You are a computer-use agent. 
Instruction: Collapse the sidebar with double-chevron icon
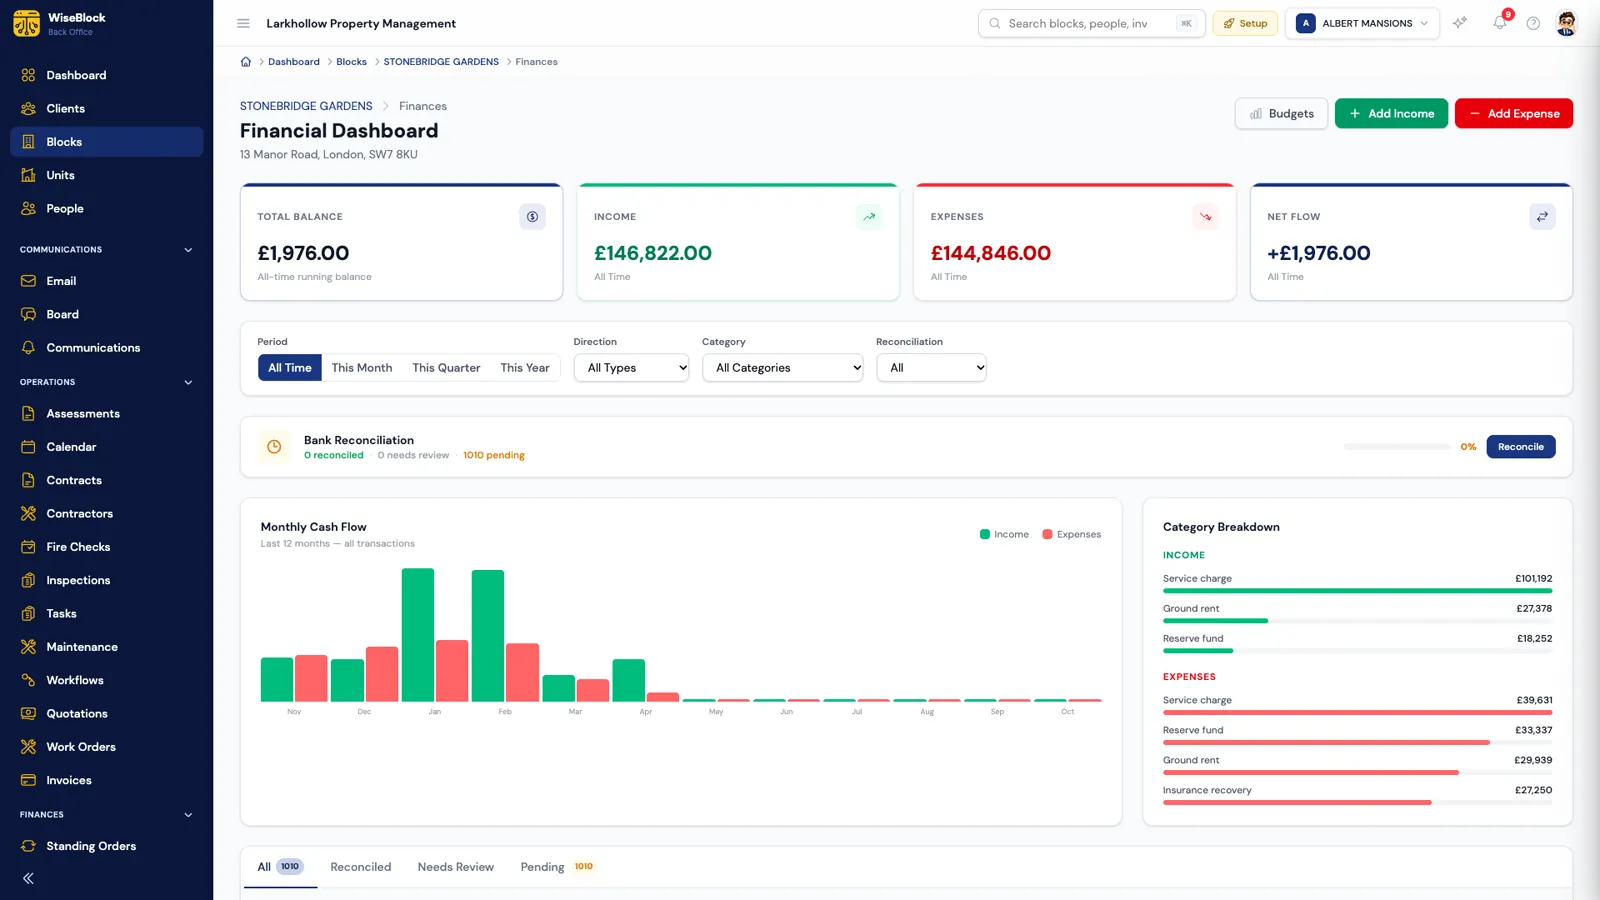click(28, 878)
